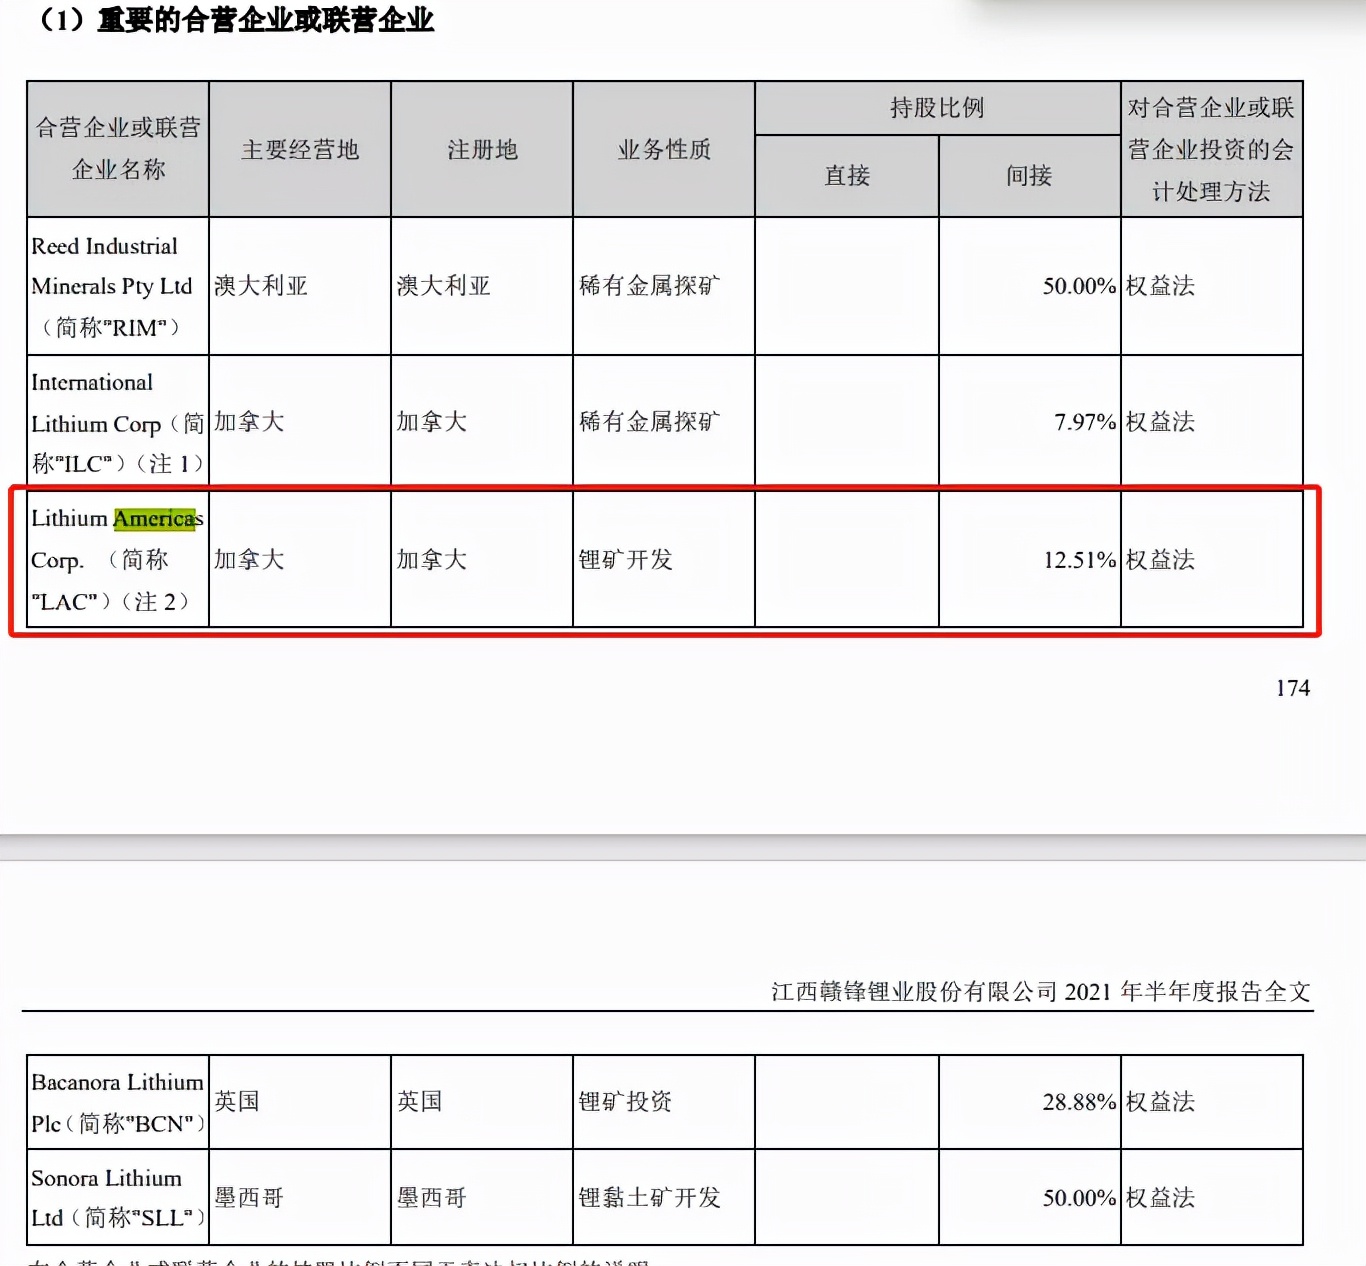Select the 7.97% shareholding value
This screenshot has width=1366, height=1266.
click(x=1084, y=422)
